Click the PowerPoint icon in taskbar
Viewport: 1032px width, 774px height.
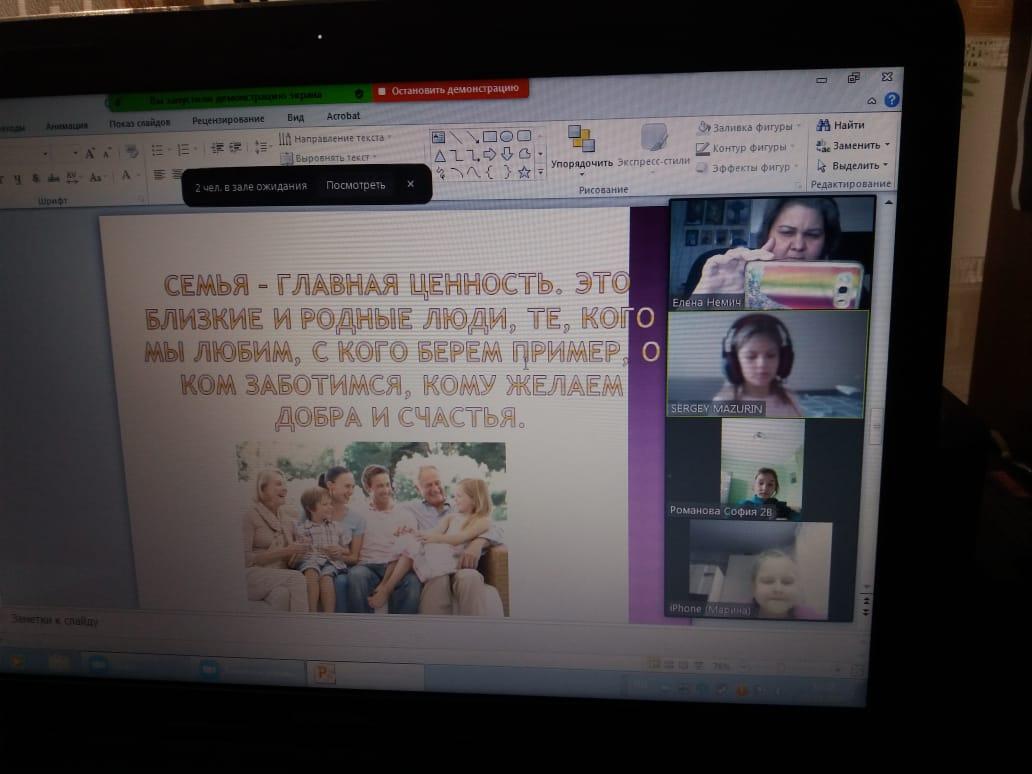322,673
